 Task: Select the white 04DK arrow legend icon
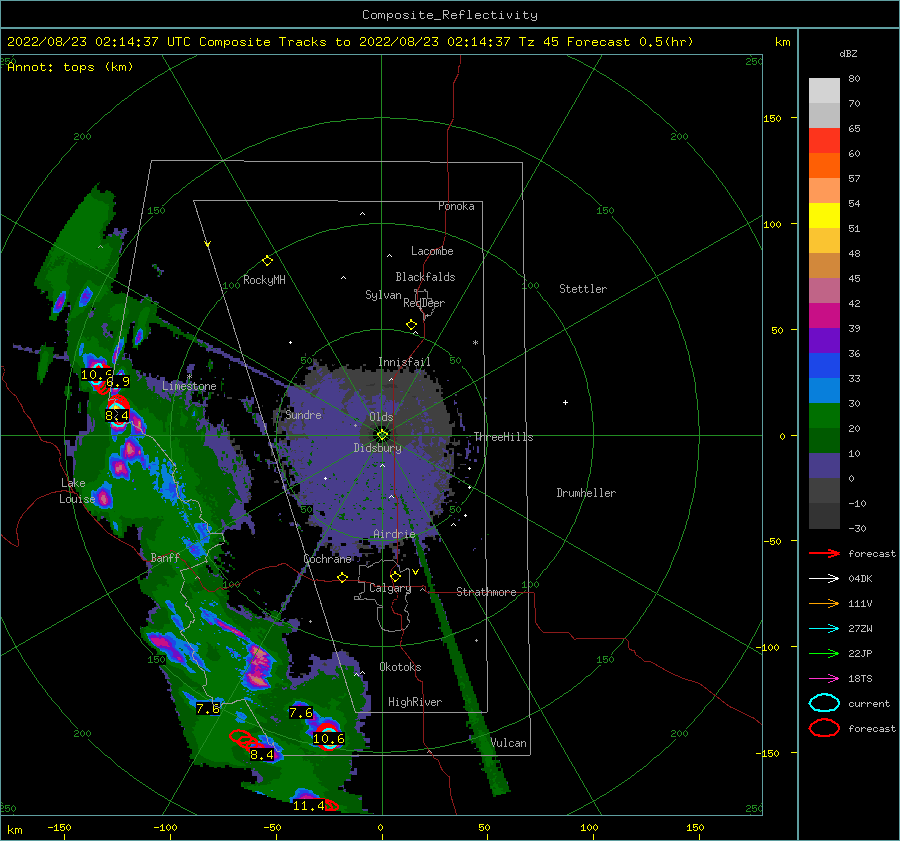pos(824,578)
